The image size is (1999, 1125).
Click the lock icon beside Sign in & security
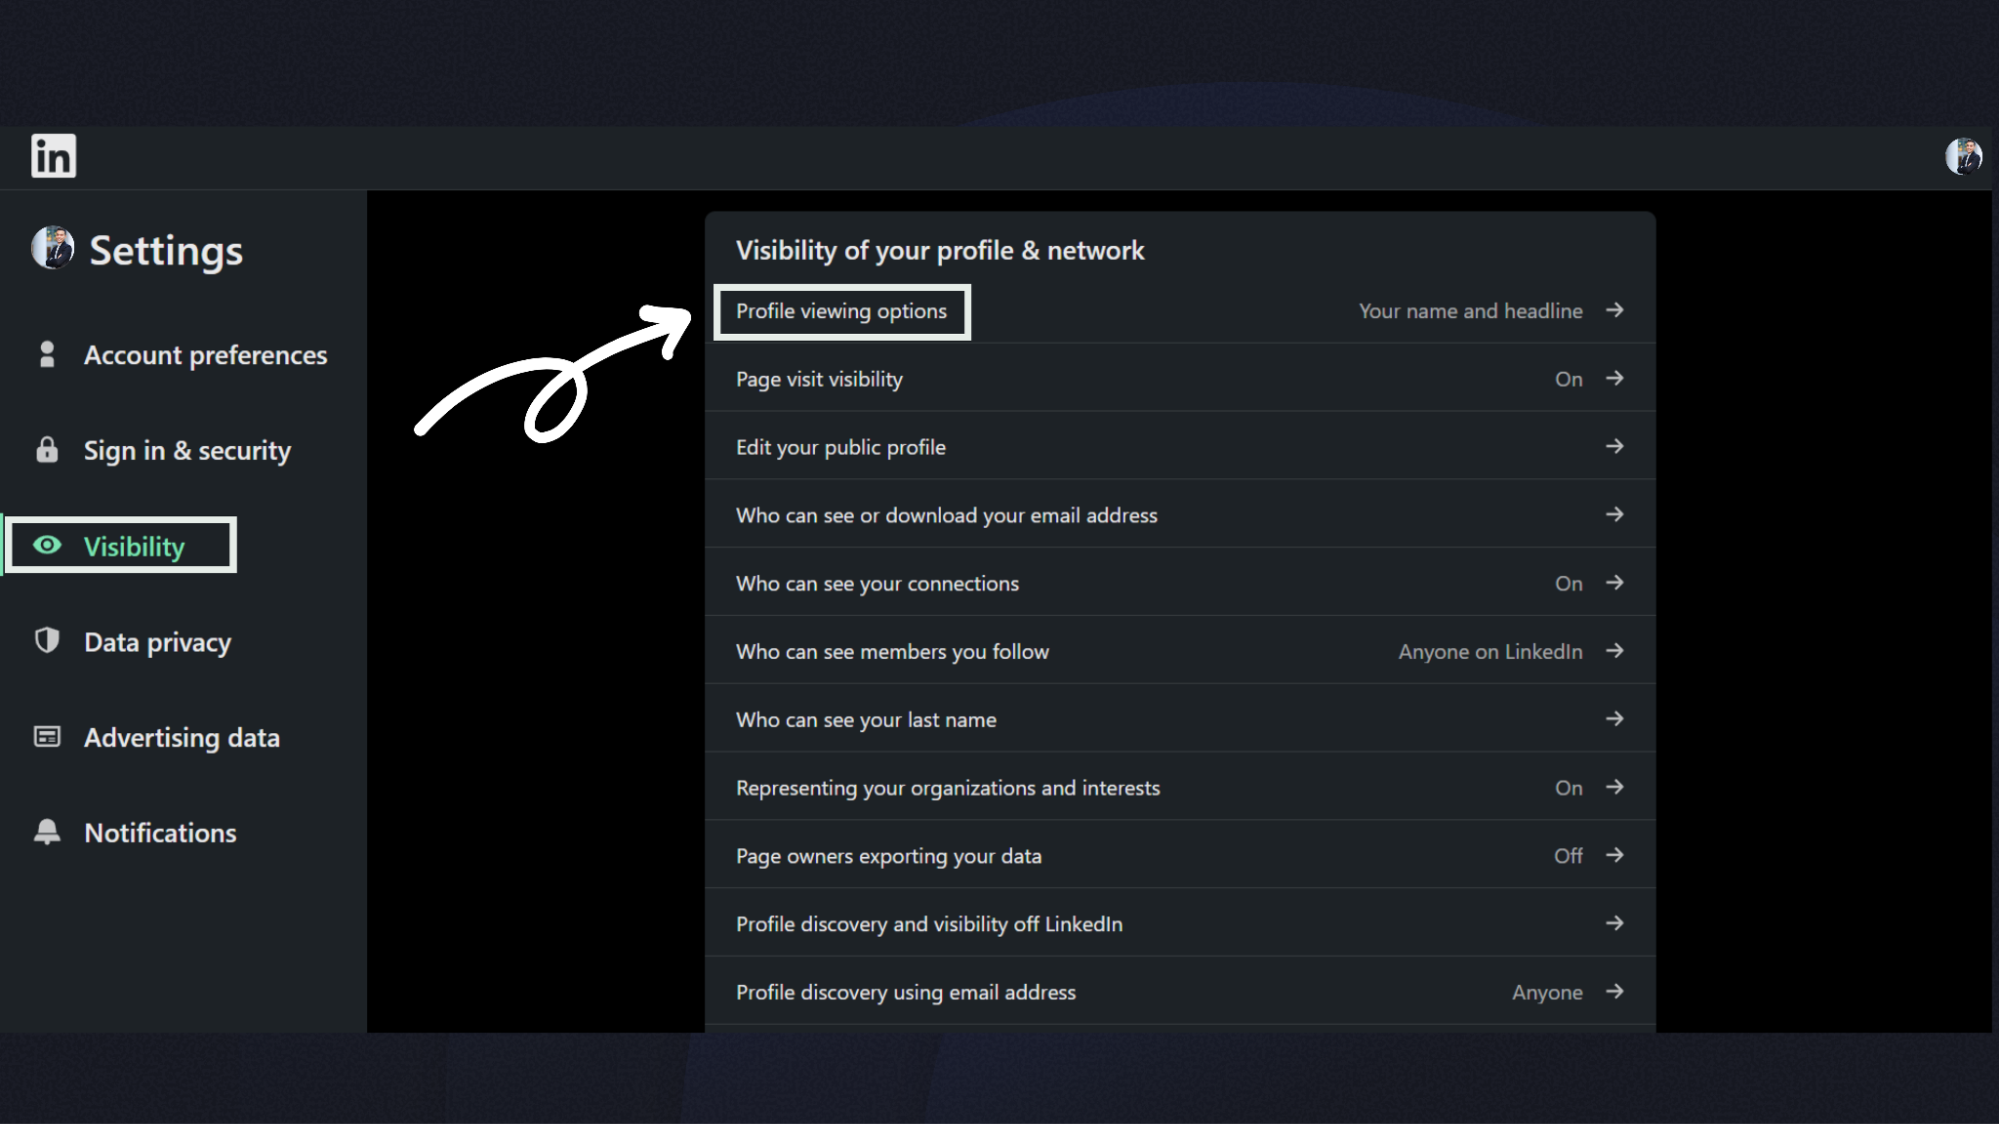pyautogui.click(x=46, y=450)
